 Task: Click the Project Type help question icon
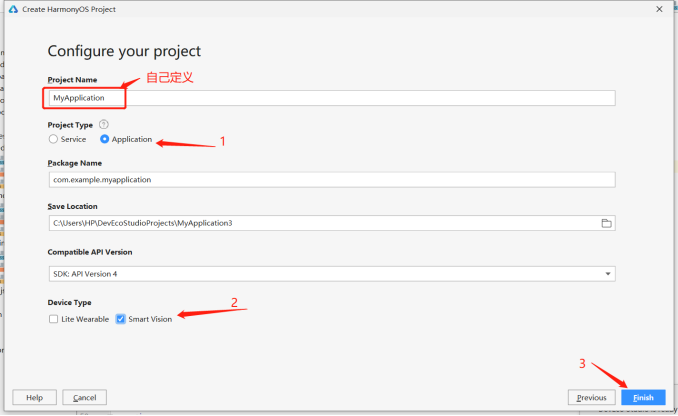(x=104, y=125)
